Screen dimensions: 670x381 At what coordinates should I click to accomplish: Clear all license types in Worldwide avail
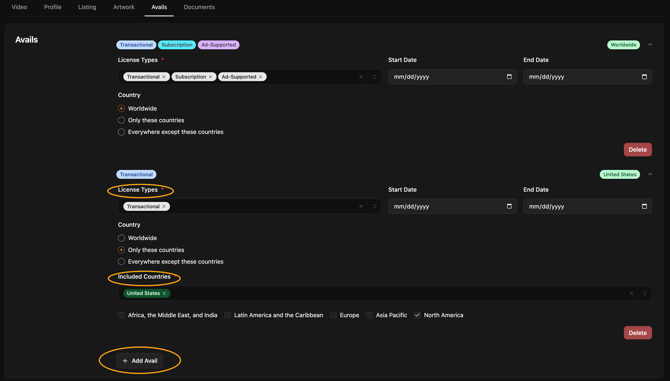click(361, 77)
